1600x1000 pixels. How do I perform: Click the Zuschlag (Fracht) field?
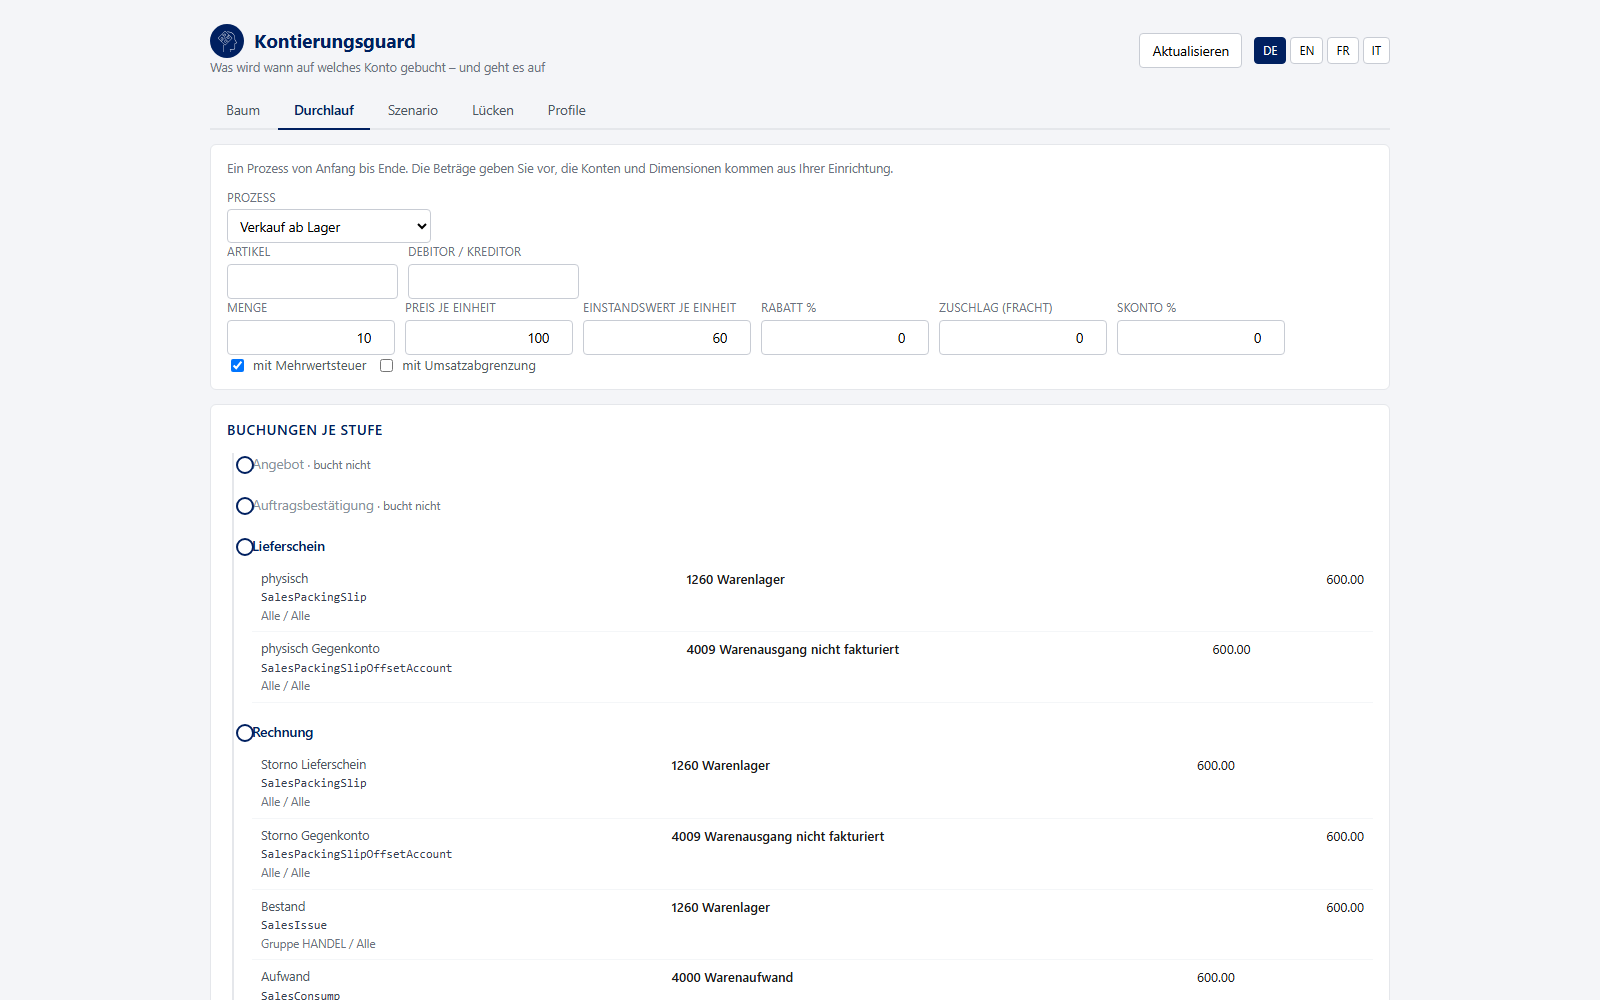pos(1023,338)
